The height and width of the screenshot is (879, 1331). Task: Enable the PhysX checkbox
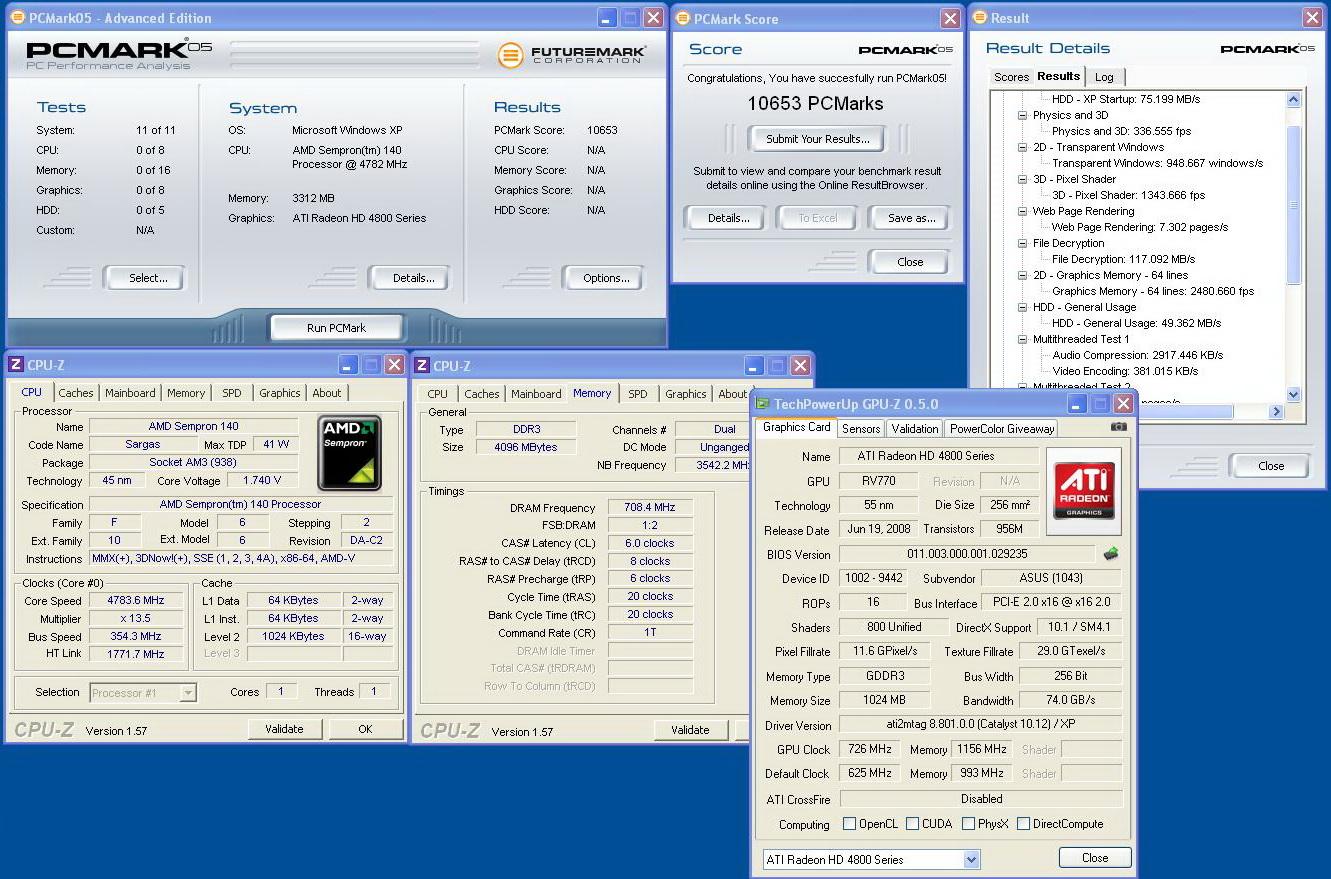(x=968, y=824)
